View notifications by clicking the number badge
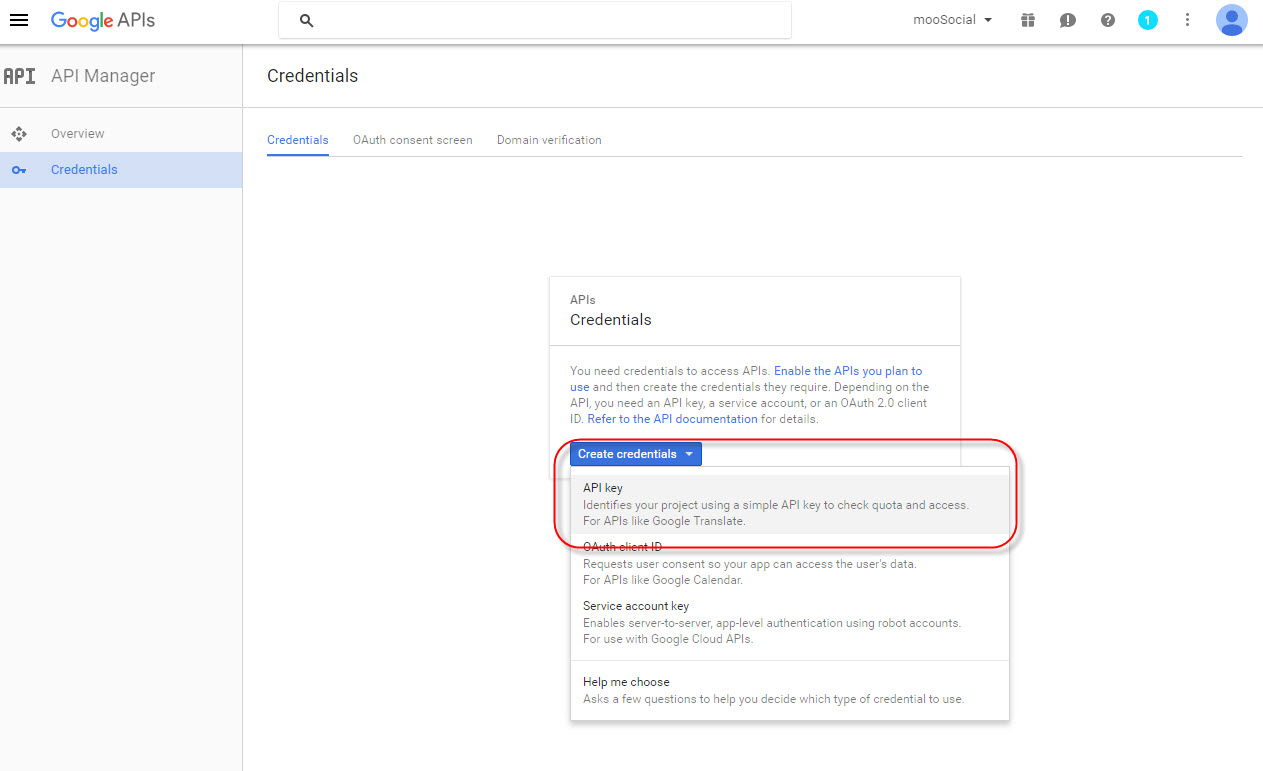 [1148, 20]
